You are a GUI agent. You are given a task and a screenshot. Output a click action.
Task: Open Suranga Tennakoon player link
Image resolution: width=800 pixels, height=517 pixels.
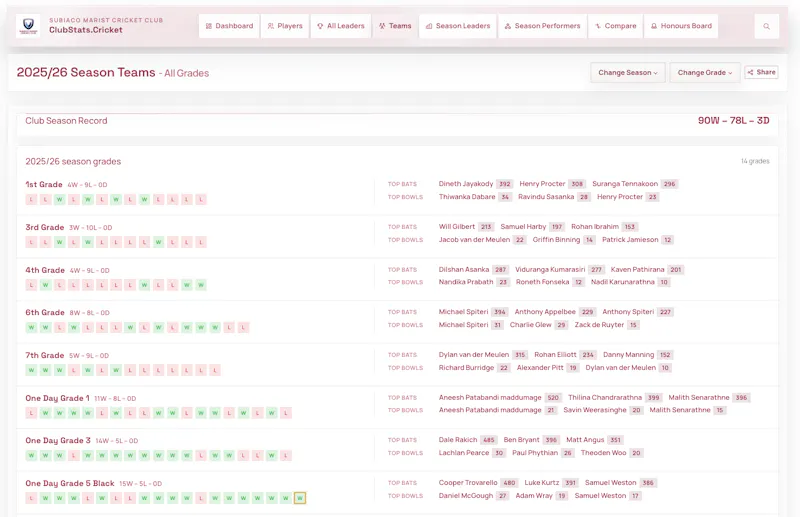pos(625,184)
